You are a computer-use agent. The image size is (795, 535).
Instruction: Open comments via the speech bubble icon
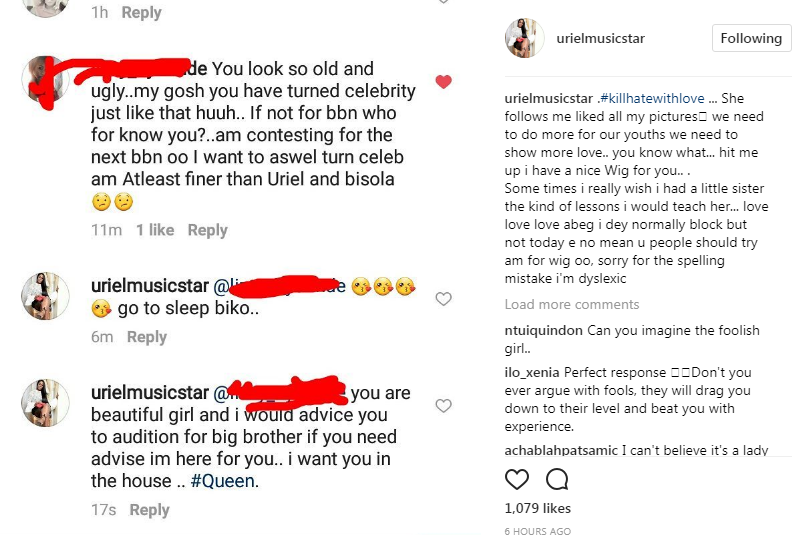click(x=557, y=479)
